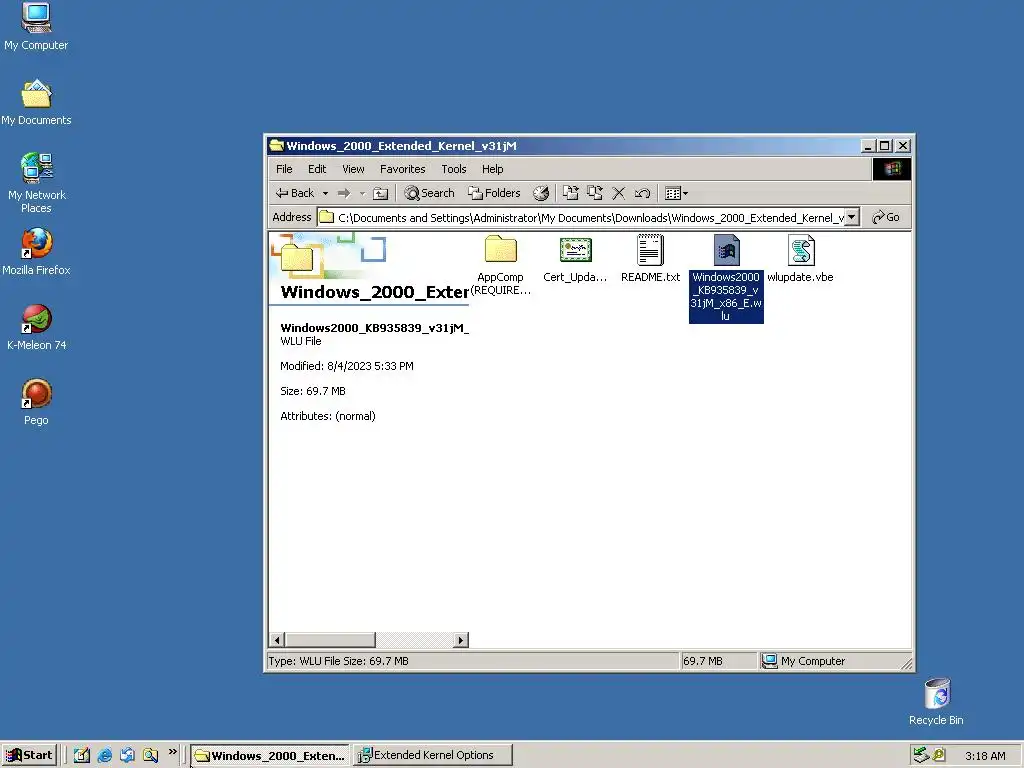Viewport: 1024px width, 768px height.
Task: Click the Back button
Action: (x=295, y=193)
